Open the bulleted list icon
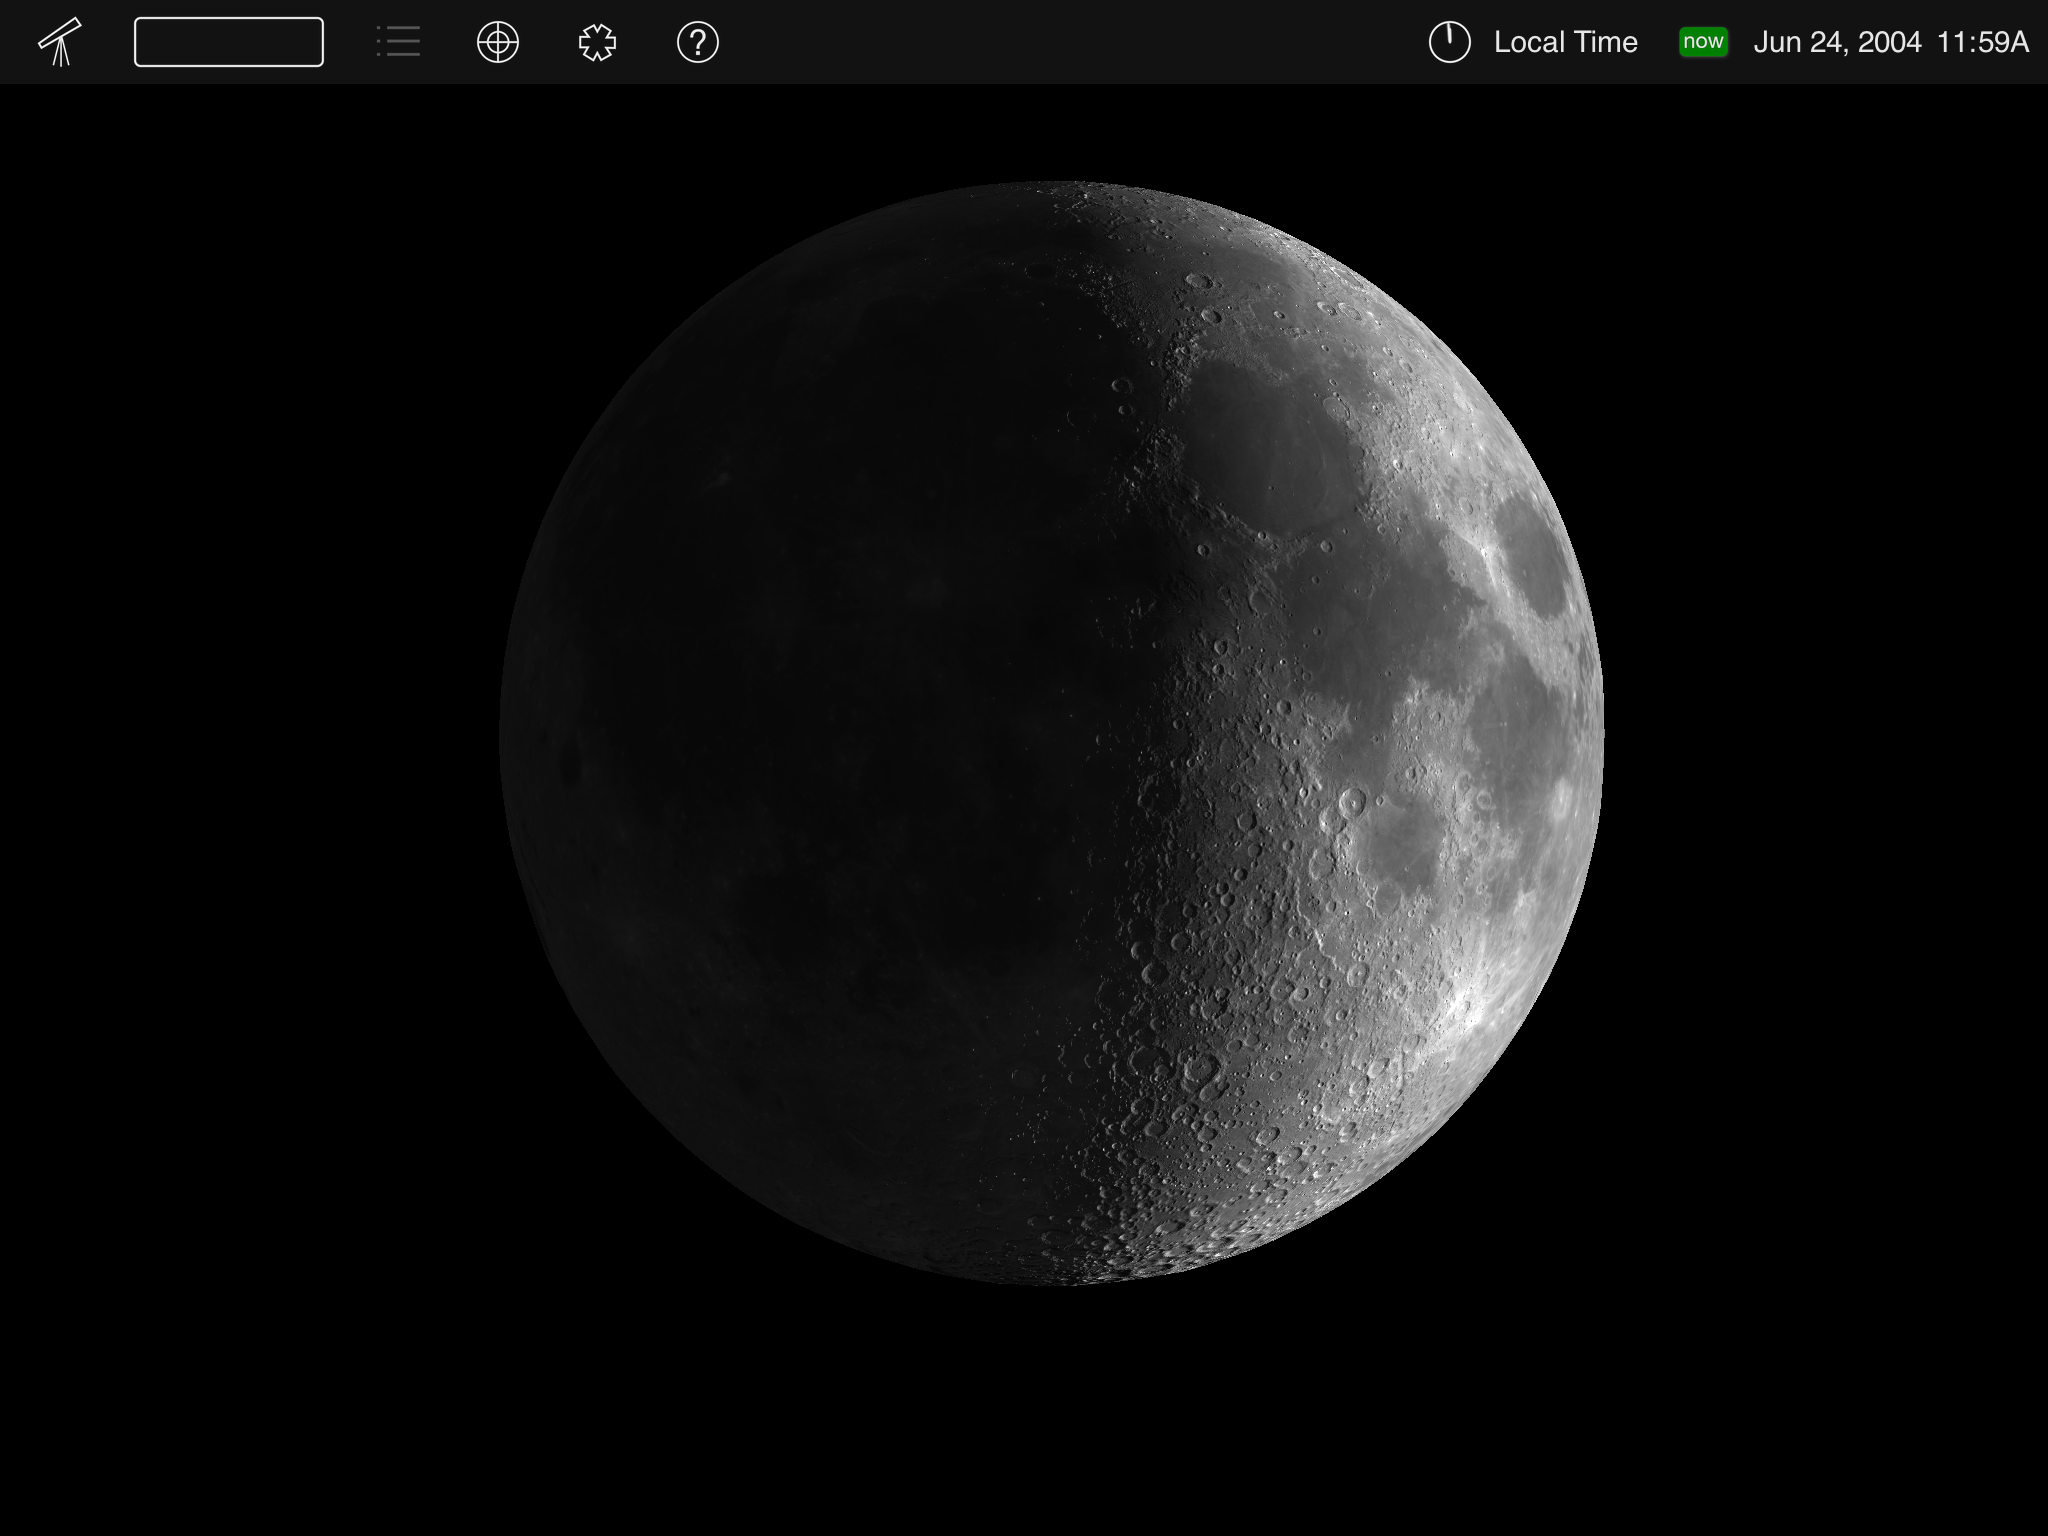Screen dimensions: 2048x1536 click(398, 42)
